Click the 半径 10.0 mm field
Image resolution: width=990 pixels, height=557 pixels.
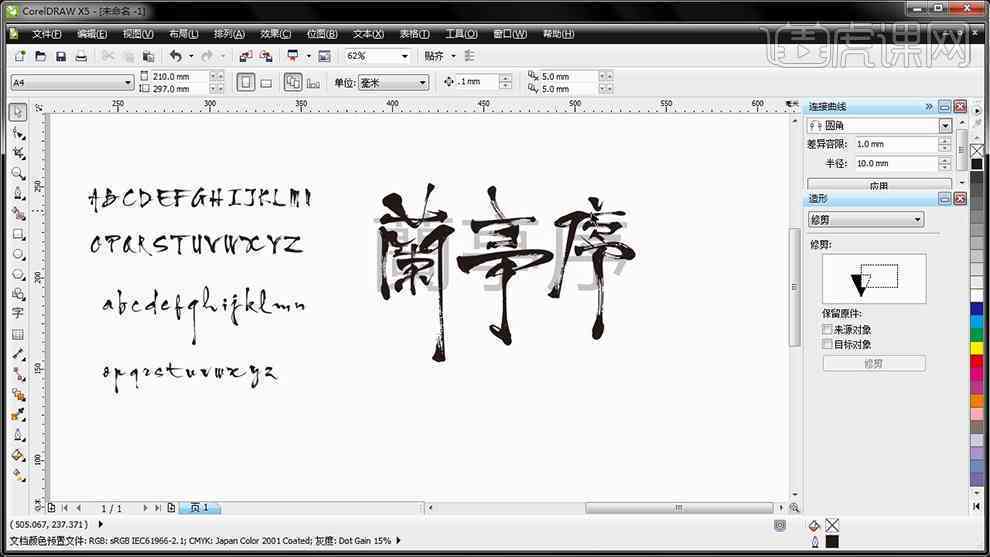click(896, 164)
